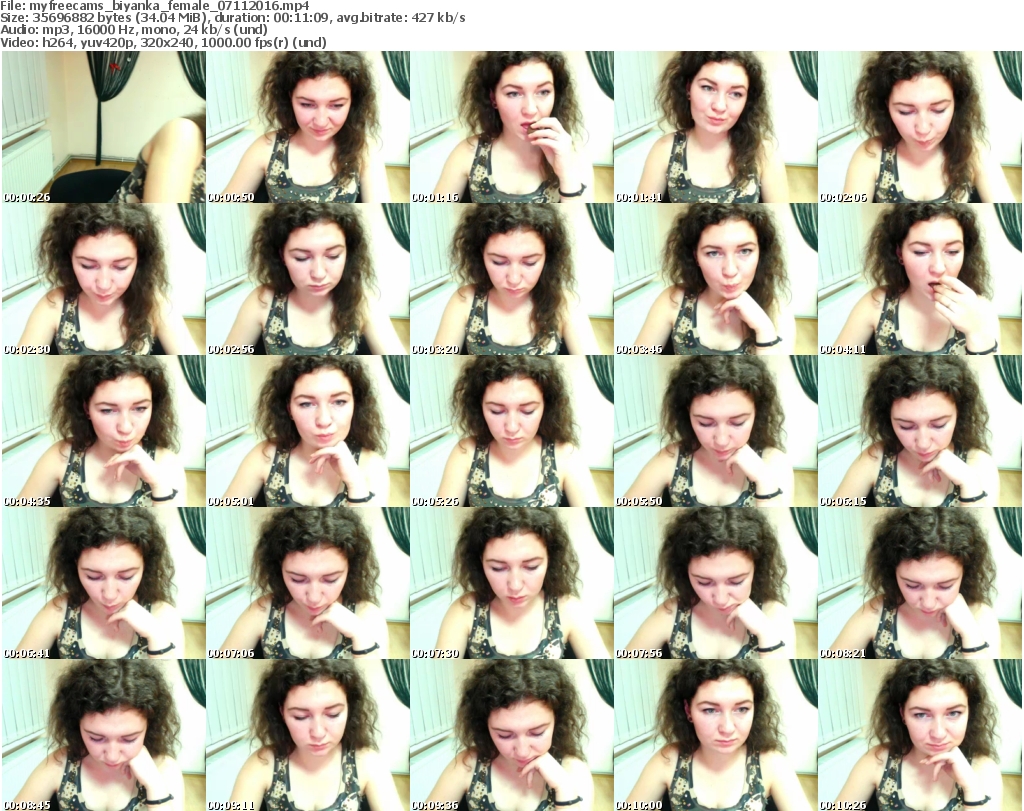Viewport: 1024px width, 811px height.
Task: Select the thumbnail stamped 00:06:41
Action: click(x=104, y=583)
